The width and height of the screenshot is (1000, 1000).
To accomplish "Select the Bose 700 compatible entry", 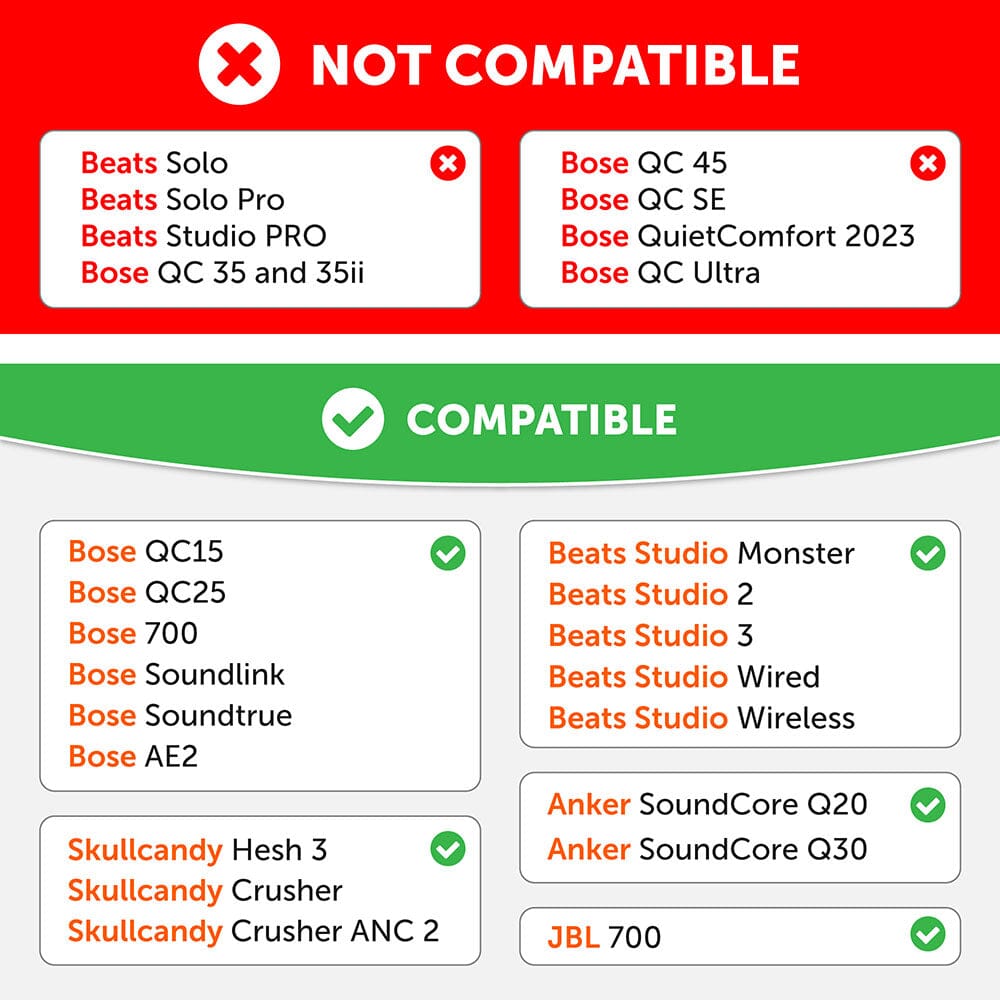I will click(133, 633).
